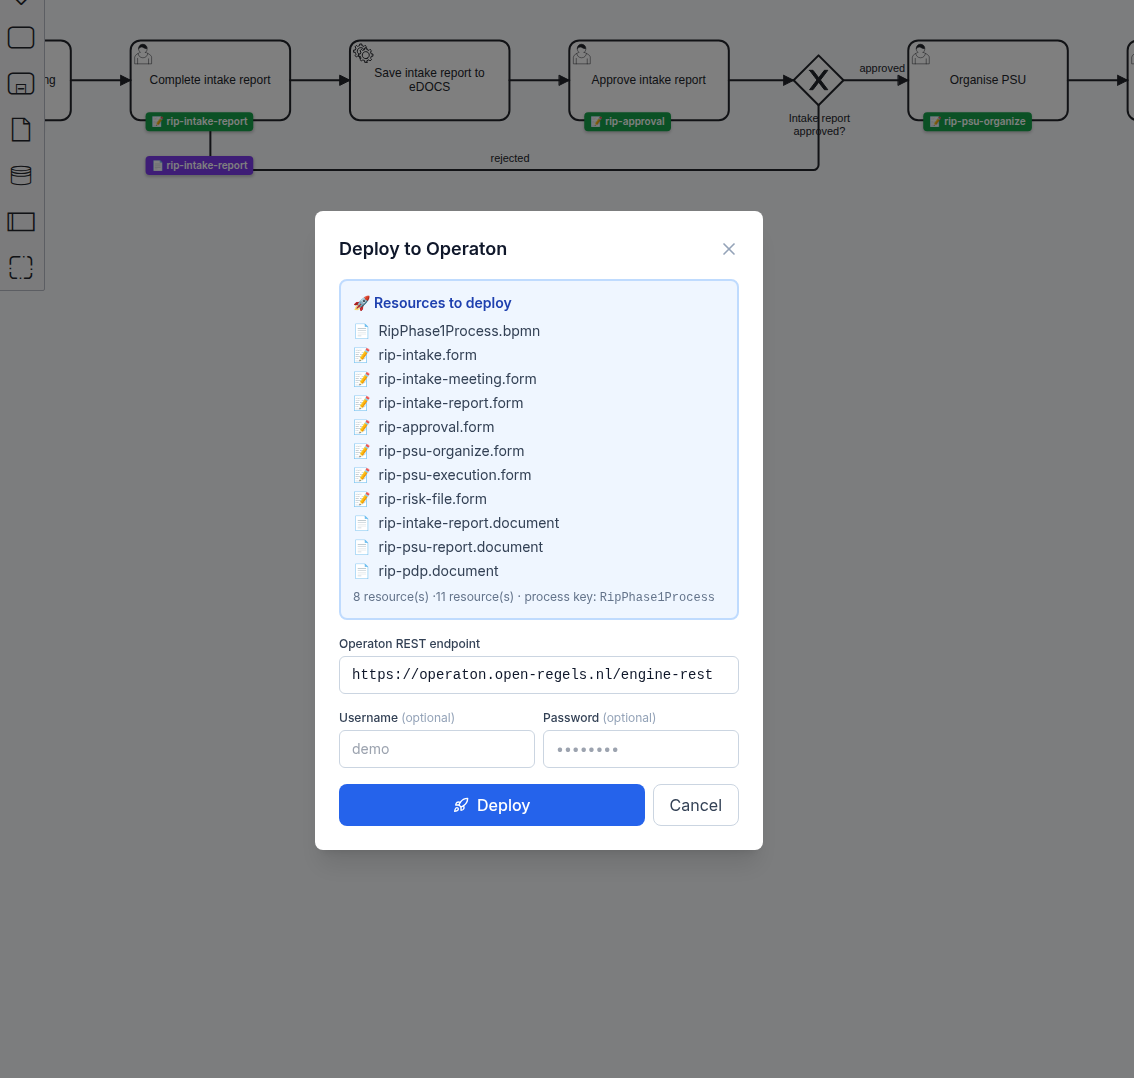Select RipPhase1Process.bpmn in the resources list
This screenshot has height=1078, width=1134.
tap(459, 331)
